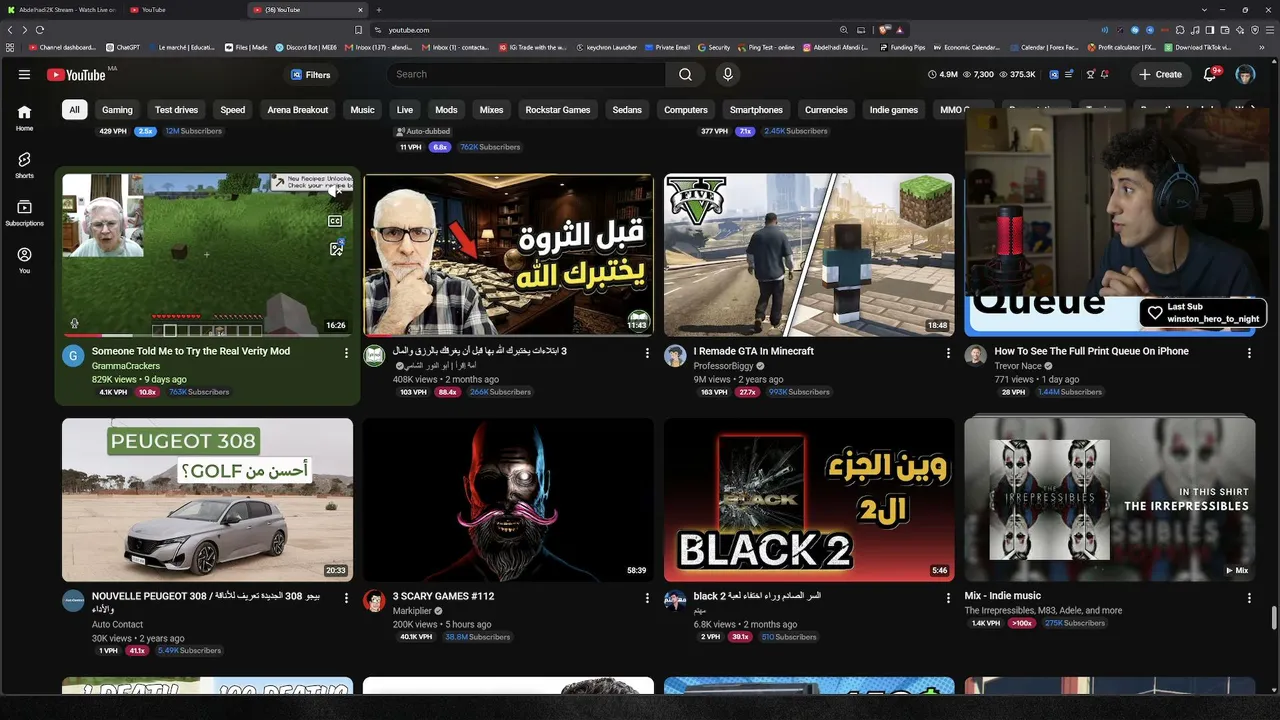The image size is (1280, 720).
Task: Open the ProfessorBiggy channel avatar
Action: coord(675,356)
